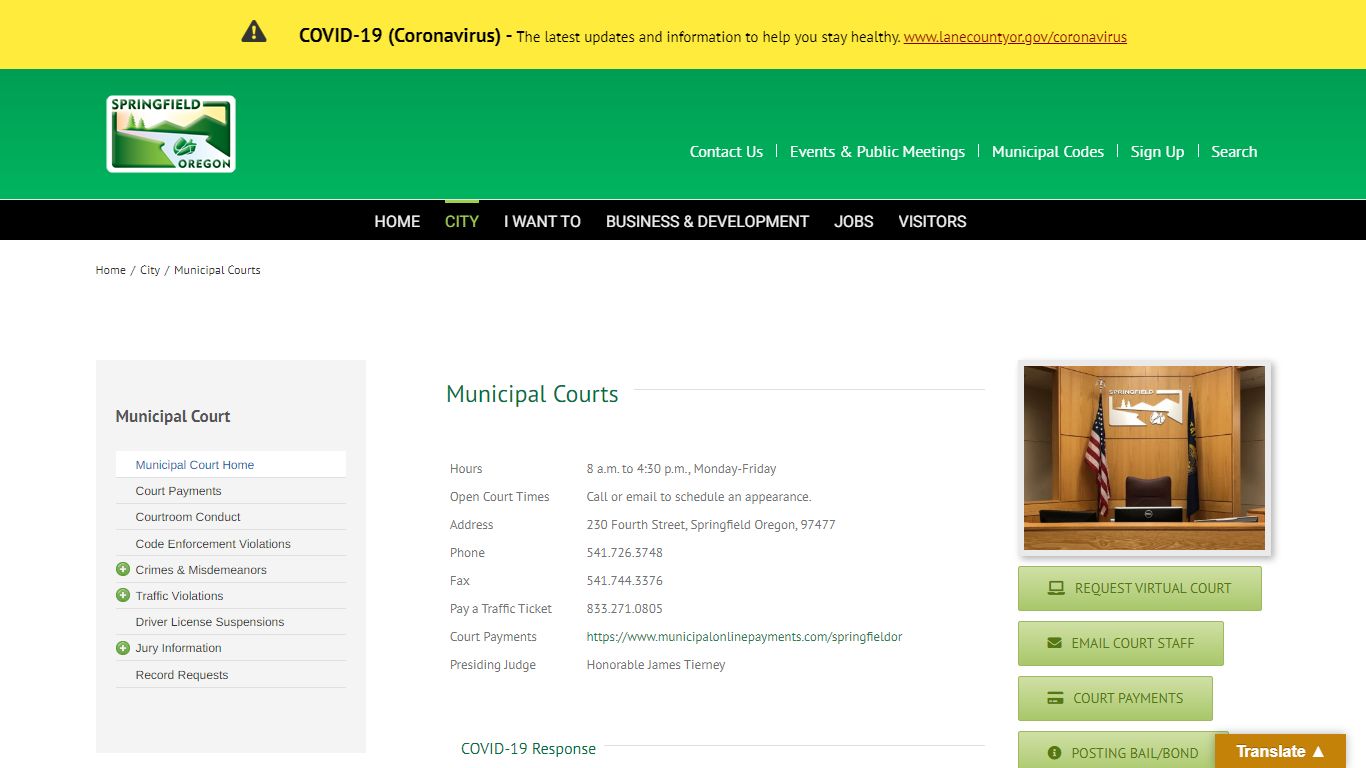Image resolution: width=1366 pixels, height=768 pixels.
Task: Open lanecountyor.gov/coronavirus link
Action: click(1015, 37)
